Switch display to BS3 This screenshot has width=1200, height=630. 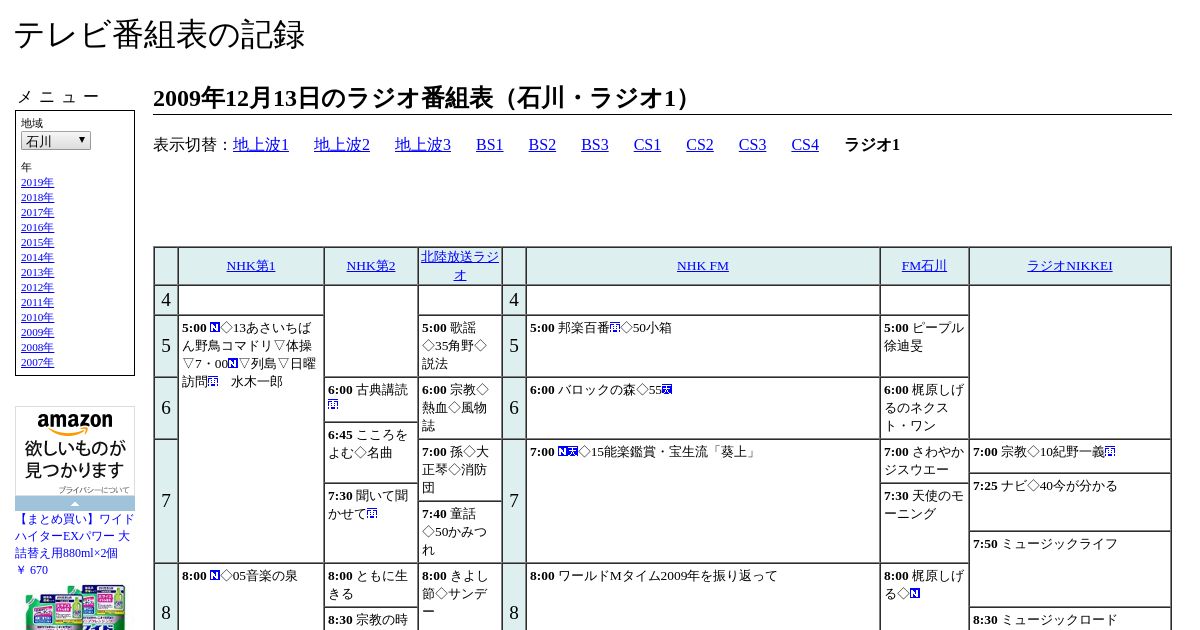(595, 145)
